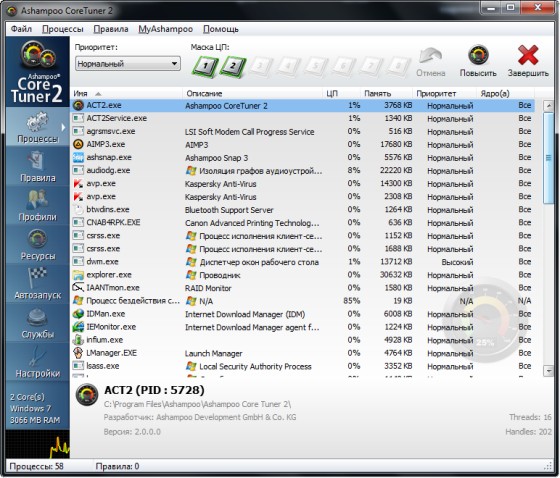Open the Помощь menu
Screen dimensions: 560x478
(220, 29)
